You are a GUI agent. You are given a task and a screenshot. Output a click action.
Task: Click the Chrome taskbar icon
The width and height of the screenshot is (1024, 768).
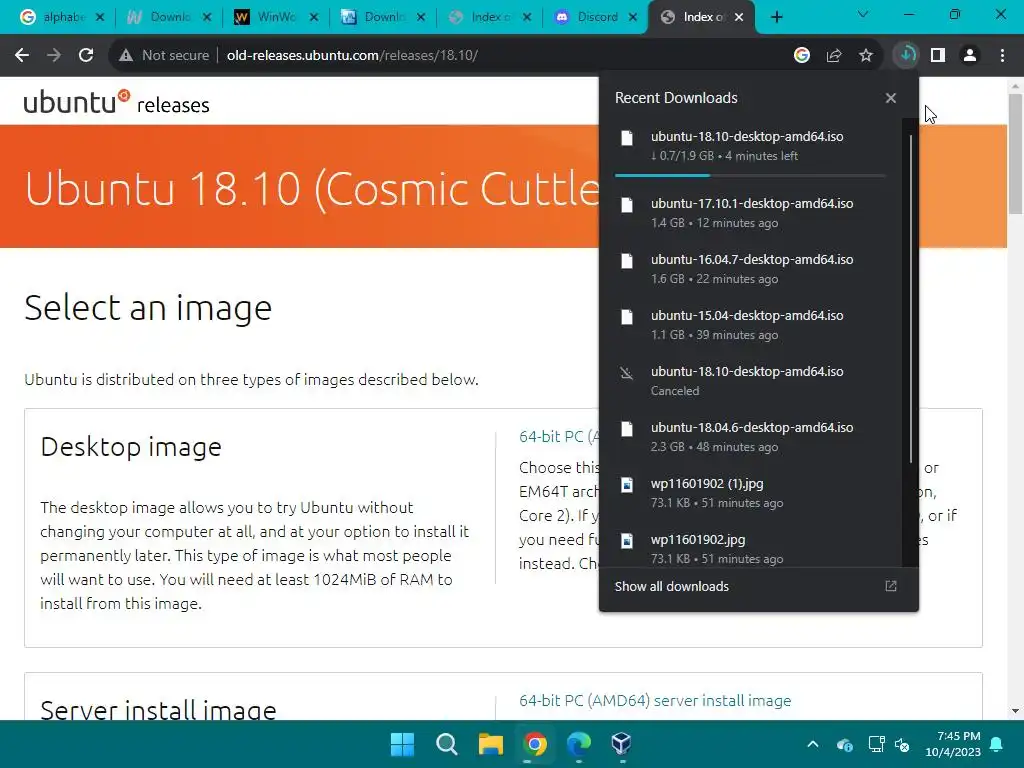pyautogui.click(x=535, y=744)
